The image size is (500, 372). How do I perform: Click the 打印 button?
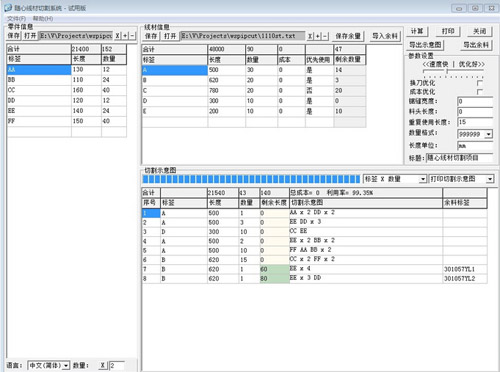coord(448,31)
